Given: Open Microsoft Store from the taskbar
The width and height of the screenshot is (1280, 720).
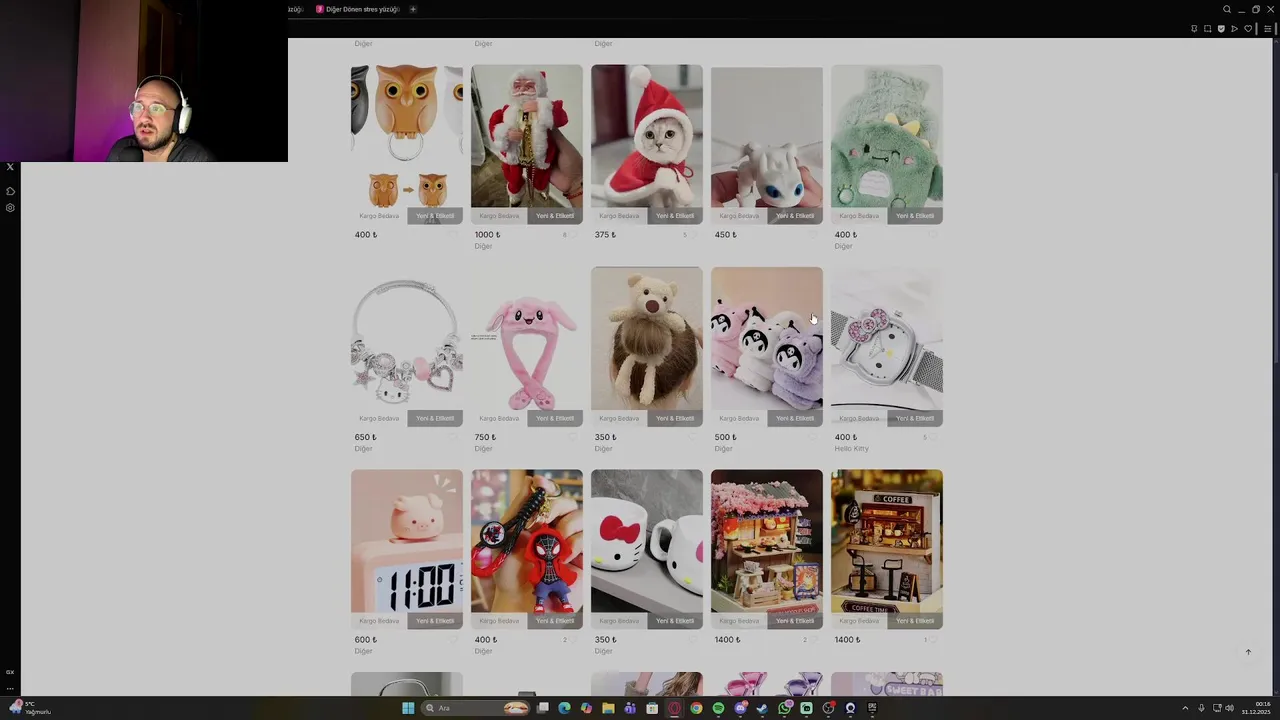Looking at the screenshot, I should point(652,708).
